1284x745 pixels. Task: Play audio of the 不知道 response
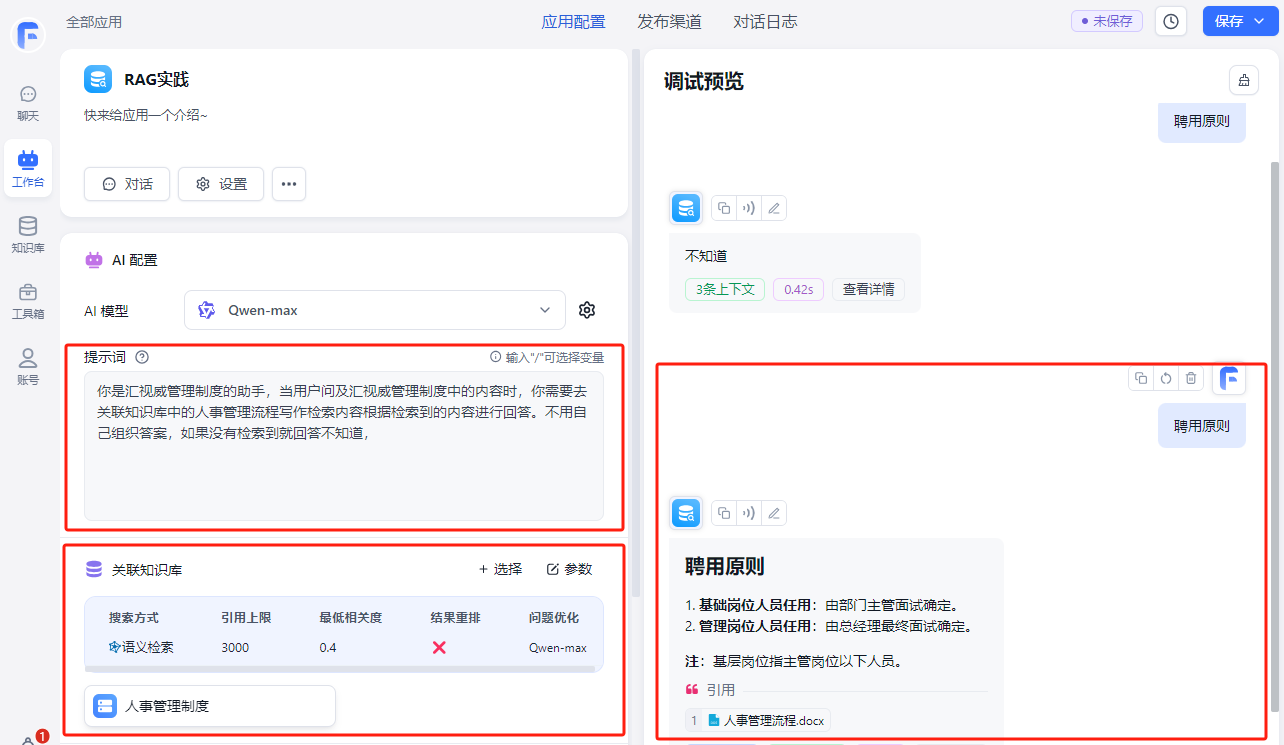point(748,208)
